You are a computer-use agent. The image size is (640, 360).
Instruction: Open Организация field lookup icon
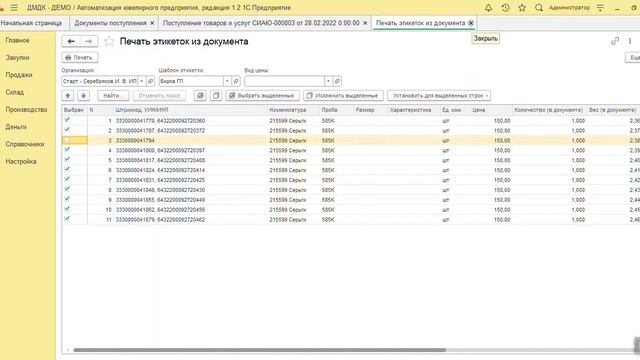(x=150, y=81)
